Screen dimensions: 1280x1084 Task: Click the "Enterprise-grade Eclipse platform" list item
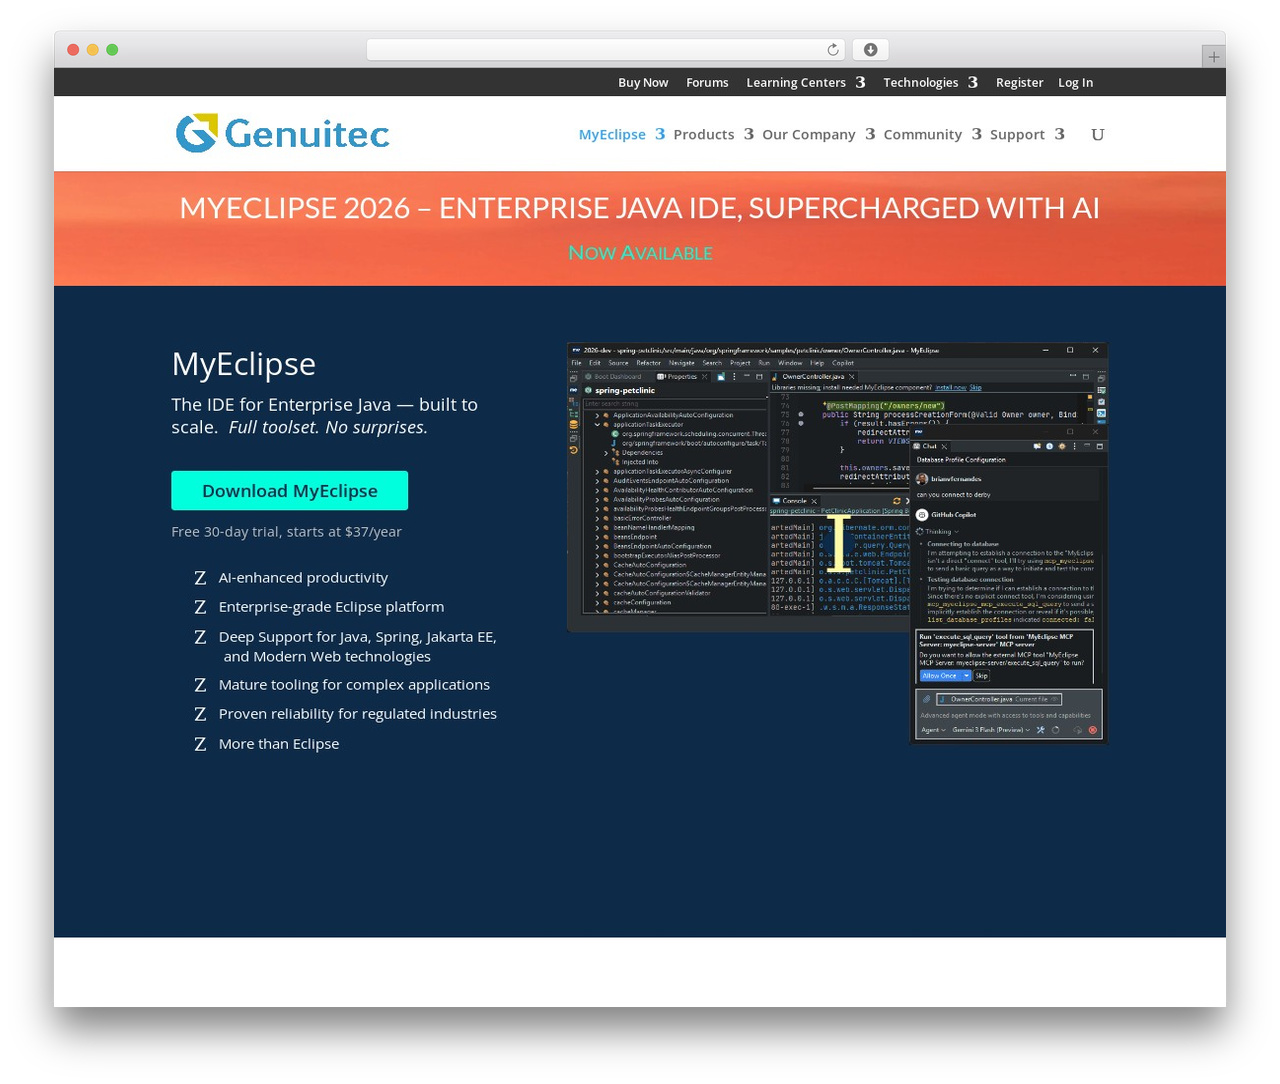[331, 607]
